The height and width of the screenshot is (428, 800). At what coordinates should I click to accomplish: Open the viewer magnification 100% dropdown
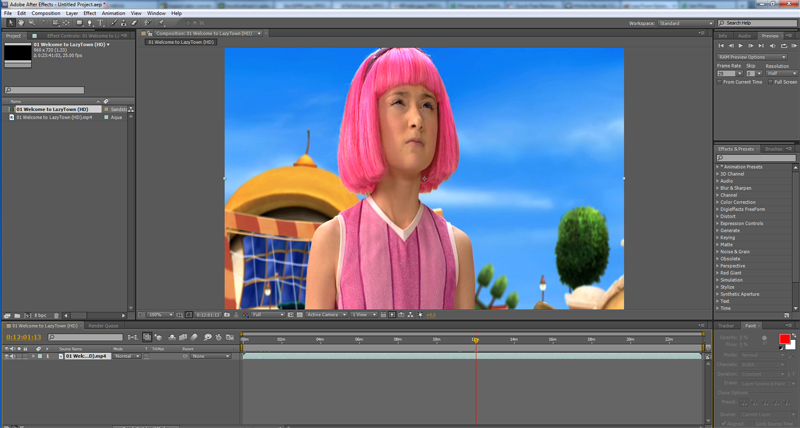[160, 315]
